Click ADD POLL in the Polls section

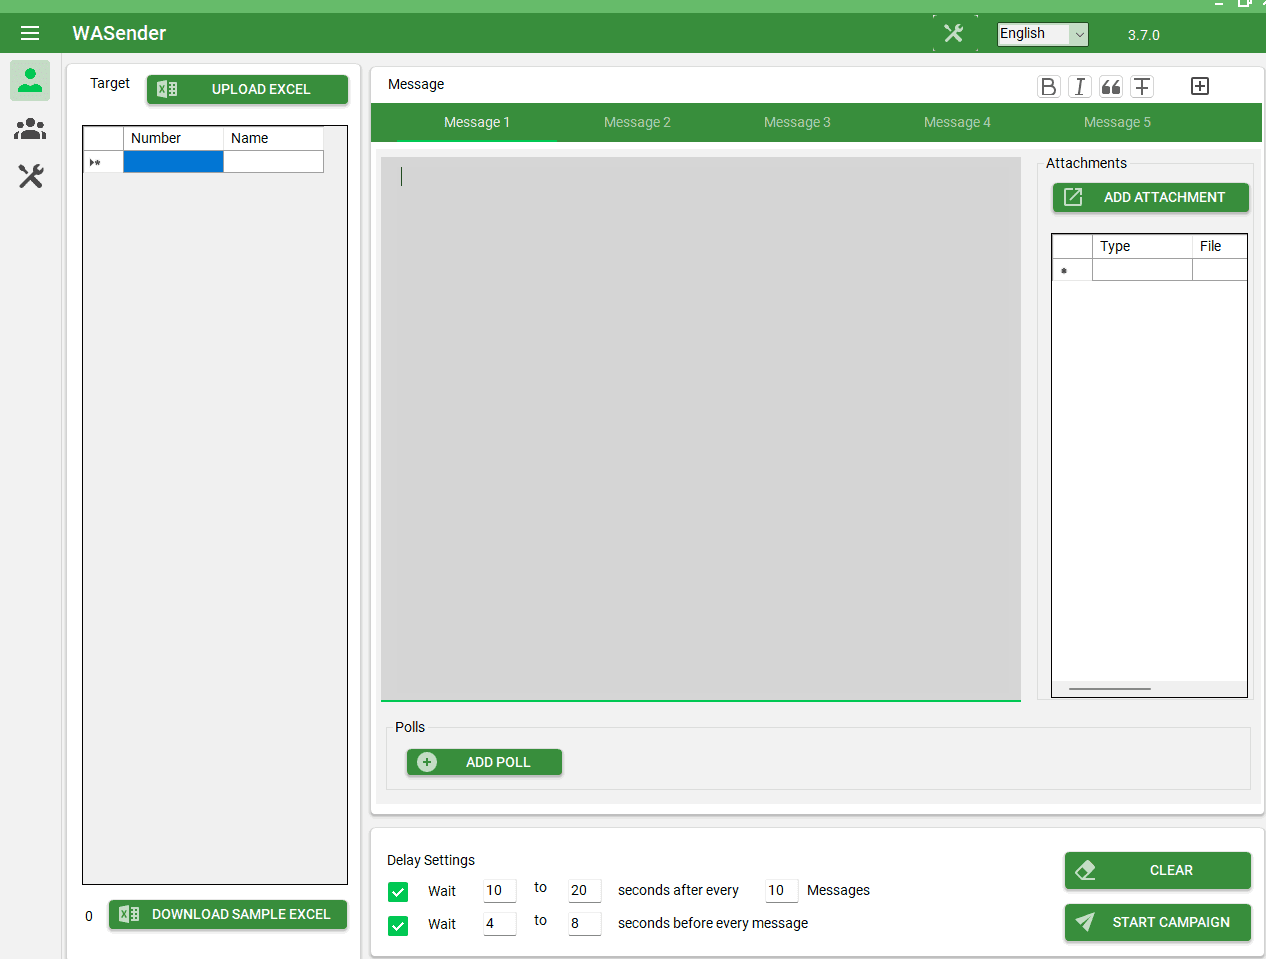click(x=484, y=762)
